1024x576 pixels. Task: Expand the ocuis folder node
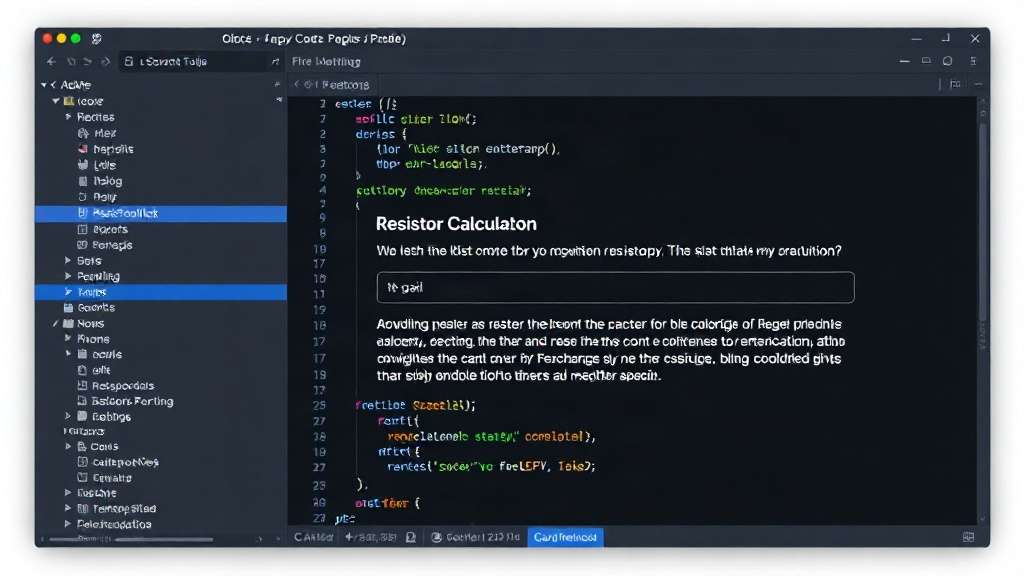(x=68, y=354)
